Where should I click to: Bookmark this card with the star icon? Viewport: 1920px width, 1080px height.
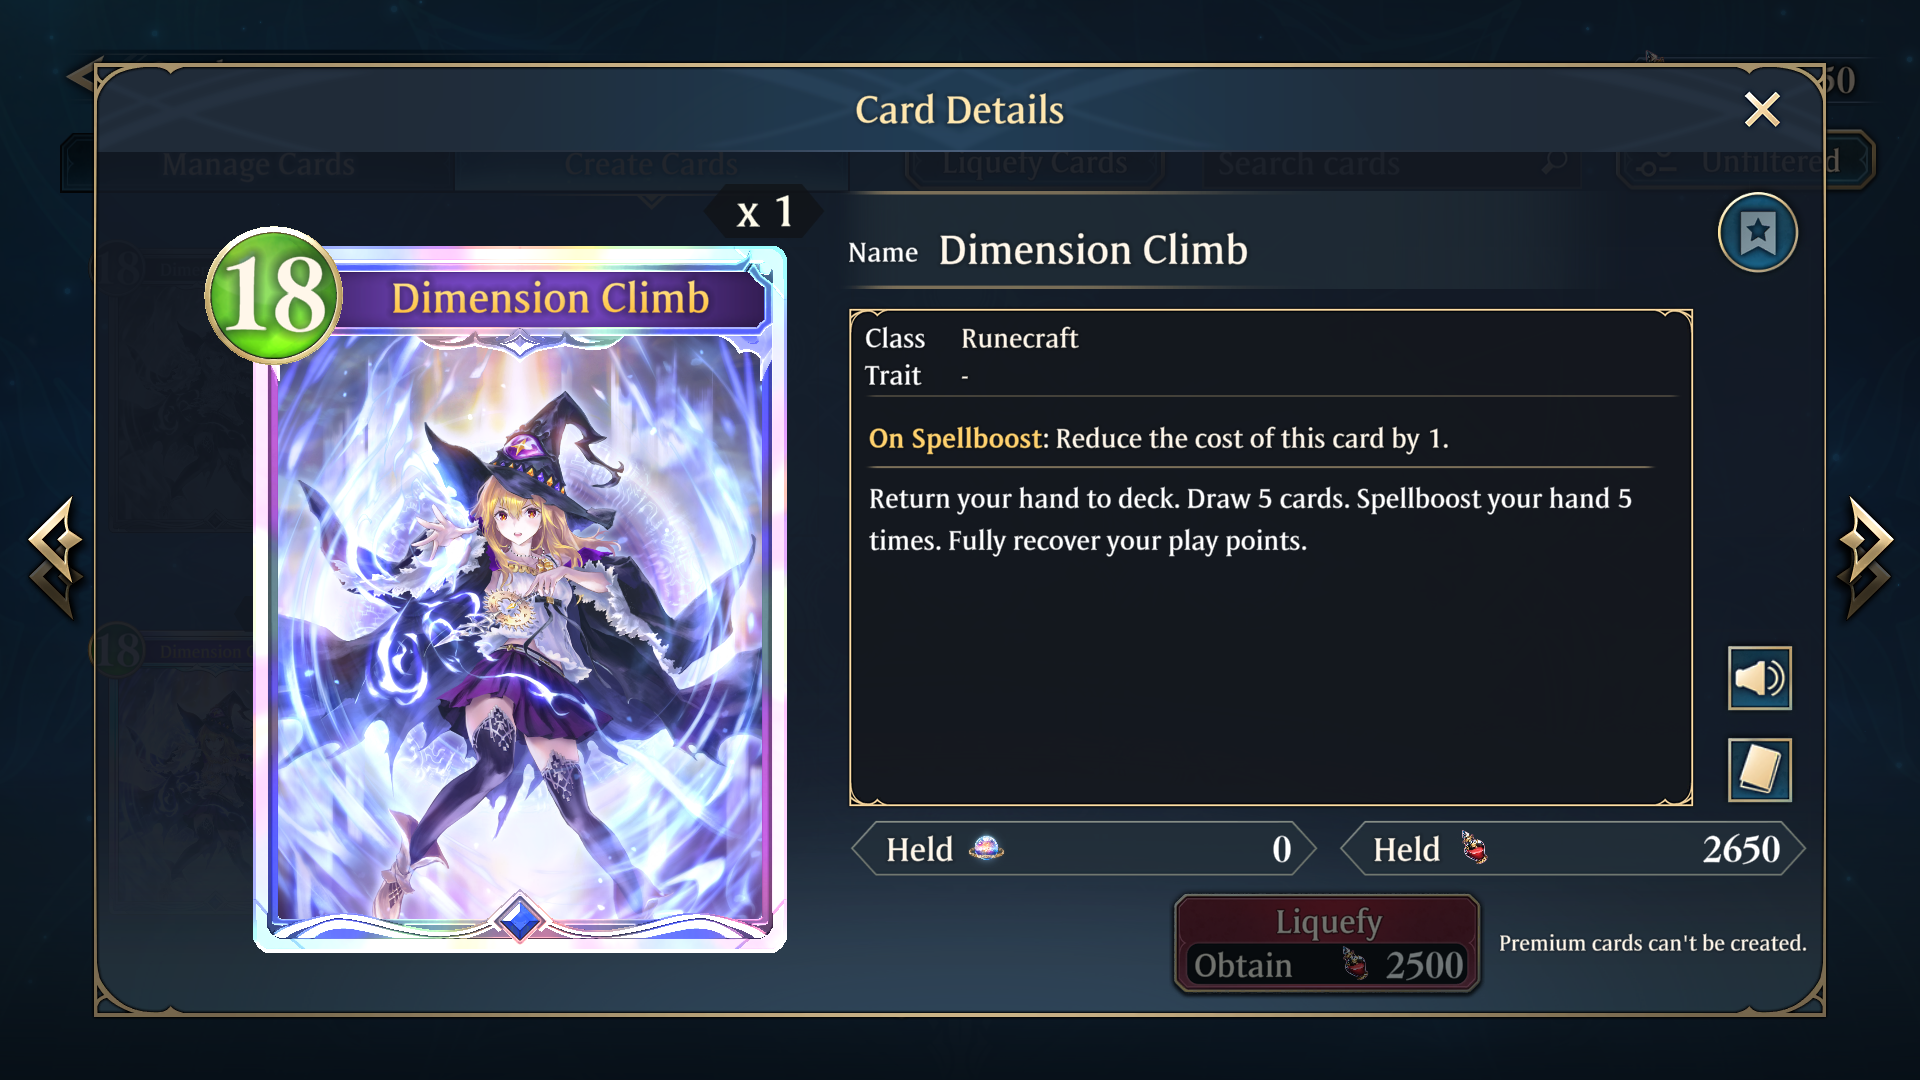tap(1757, 233)
